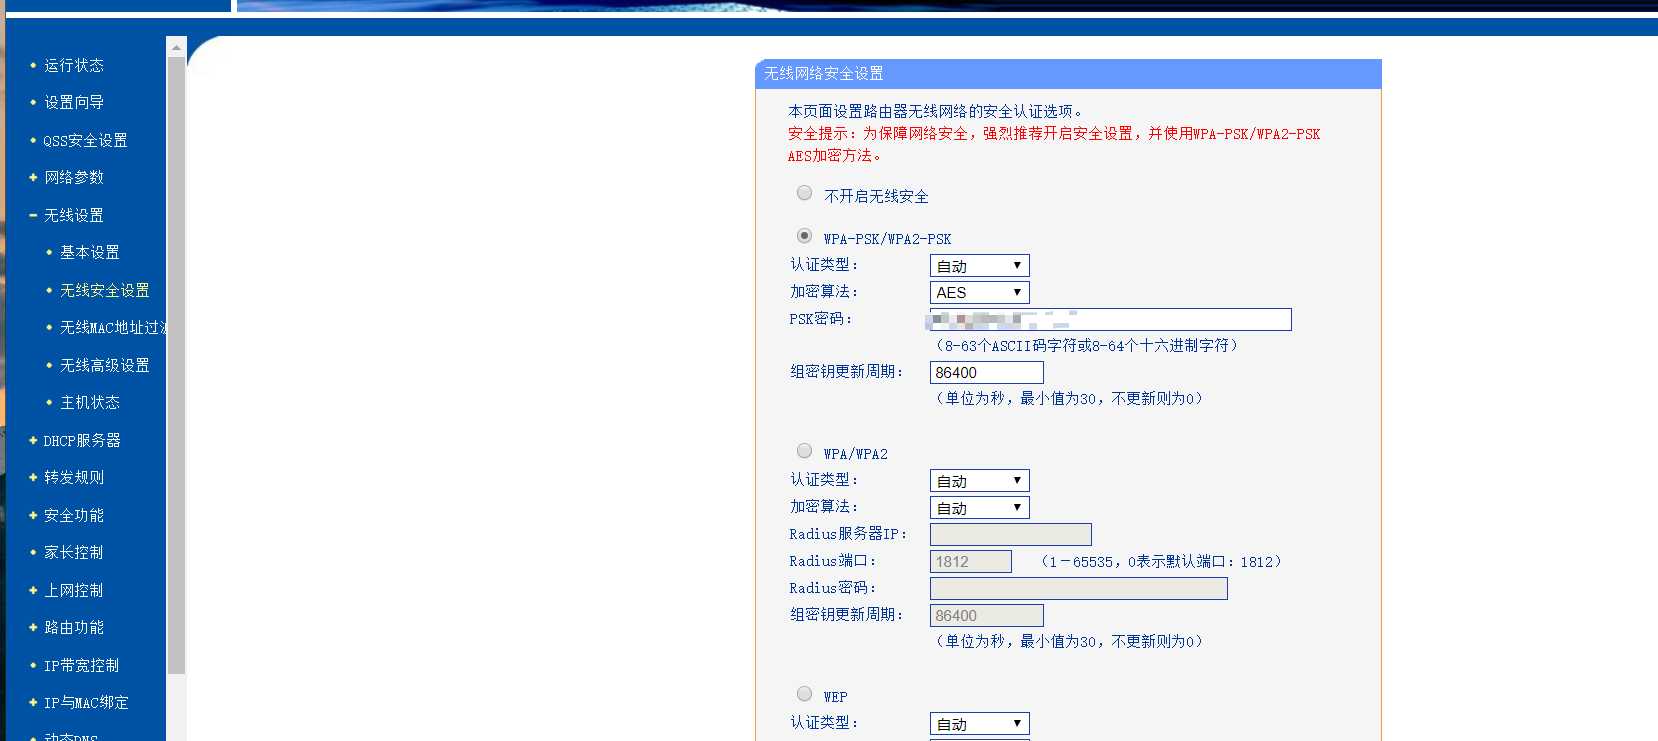Screen dimensions: 1658x741
Task: Click WPA-PSK 组密钥更新周期 field showing 86400
Action: pos(987,372)
